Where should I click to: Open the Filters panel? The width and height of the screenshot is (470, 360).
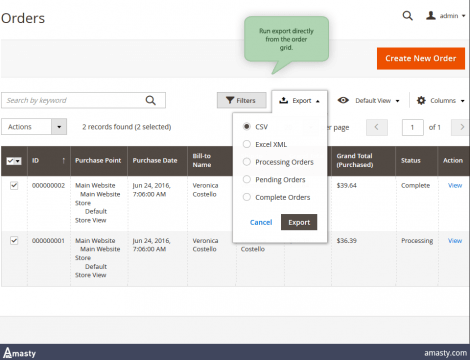tap(242, 100)
